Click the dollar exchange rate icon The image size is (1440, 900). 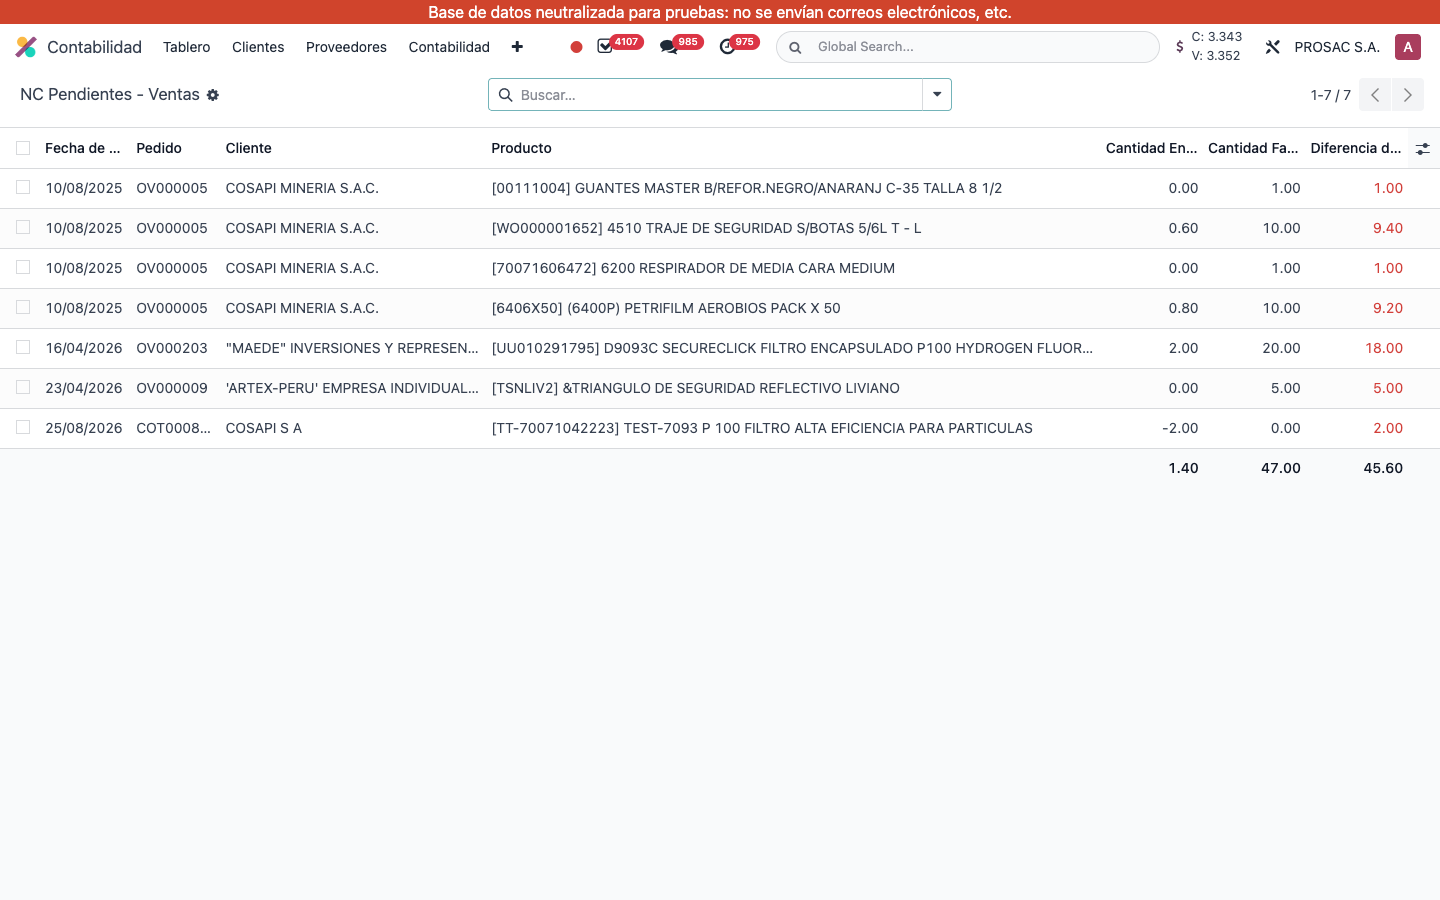pyautogui.click(x=1180, y=47)
